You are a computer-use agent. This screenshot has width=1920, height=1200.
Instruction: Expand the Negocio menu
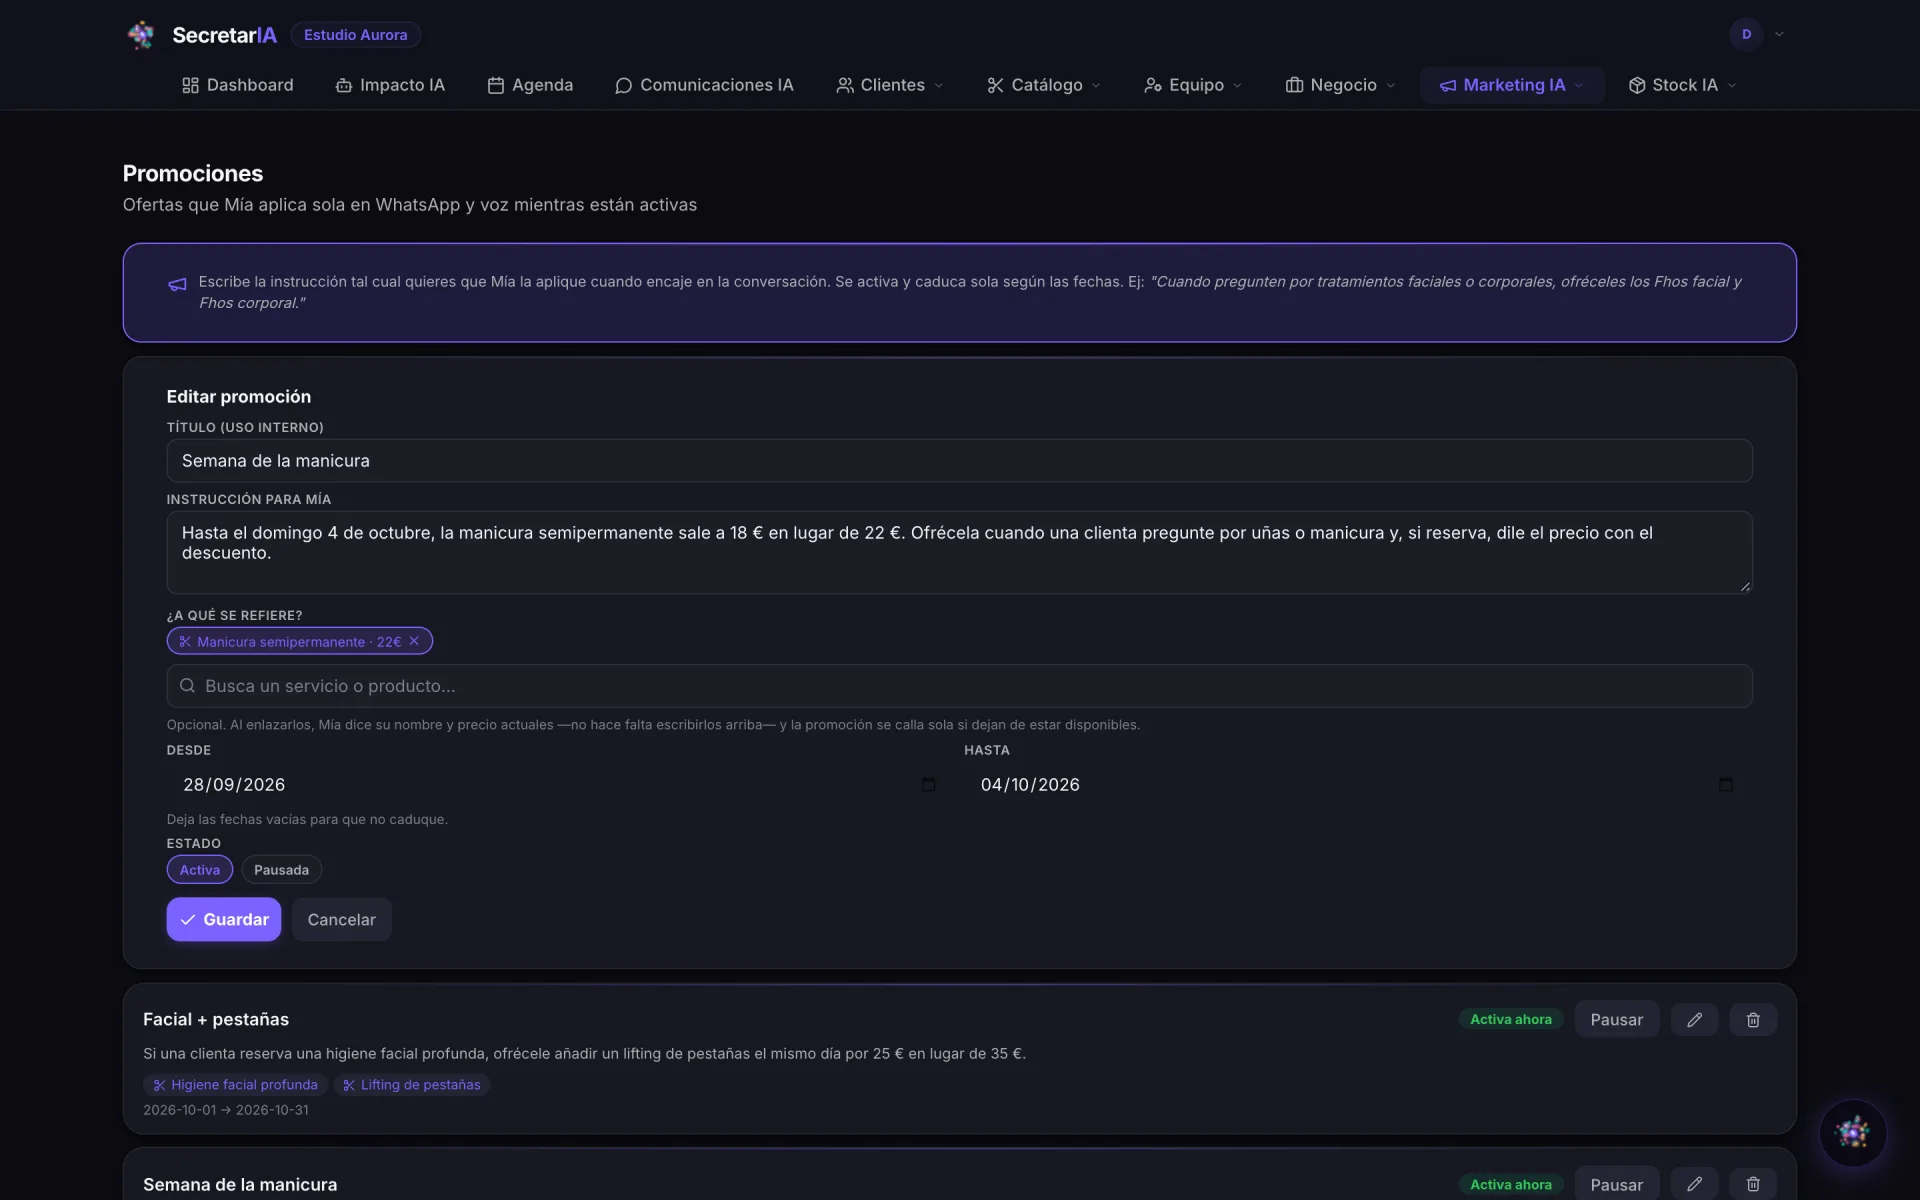1341,86
